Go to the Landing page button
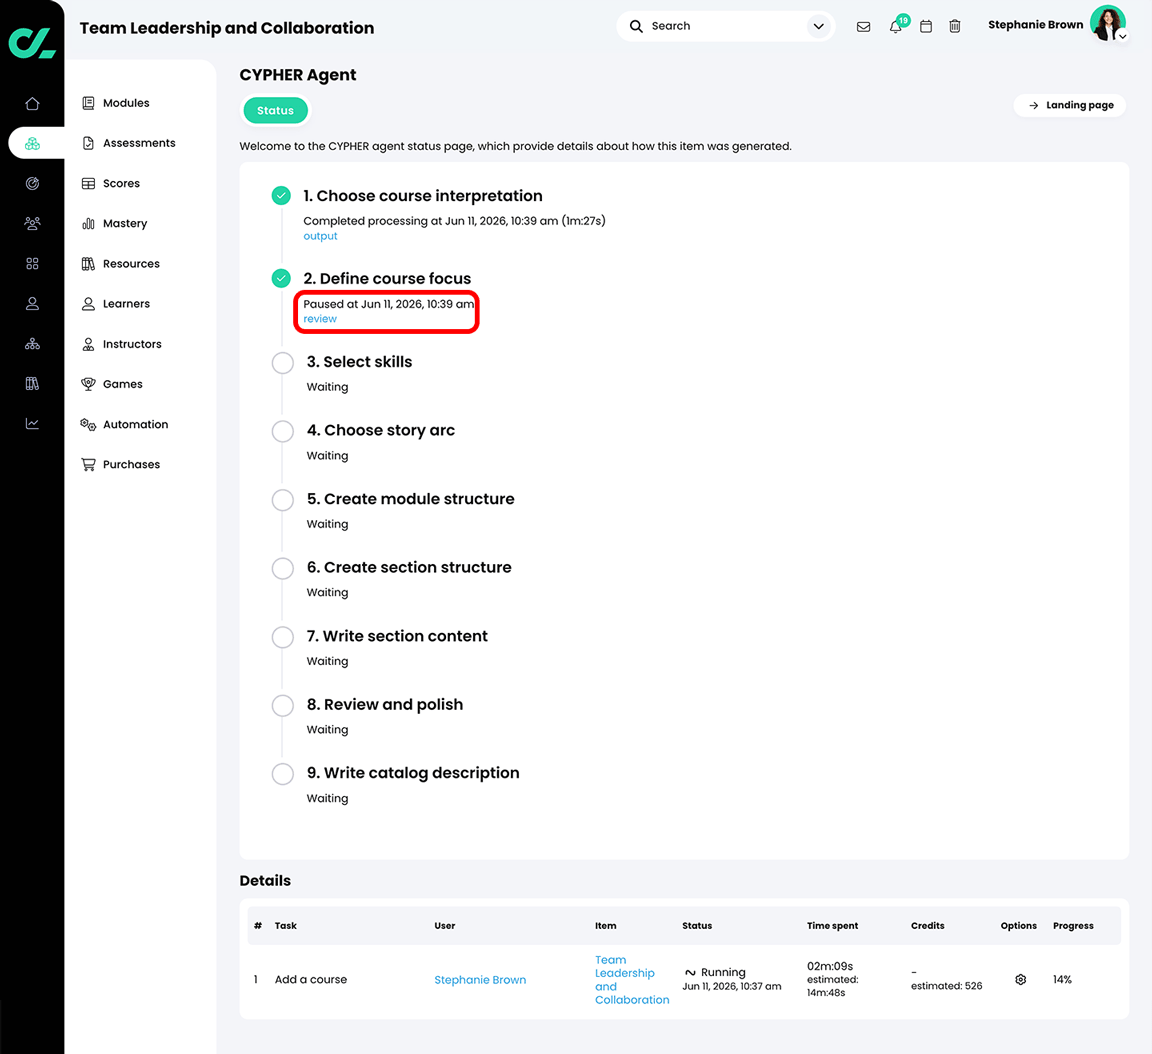The image size is (1152, 1054). pyautogui.click(x=1070, y=105)
